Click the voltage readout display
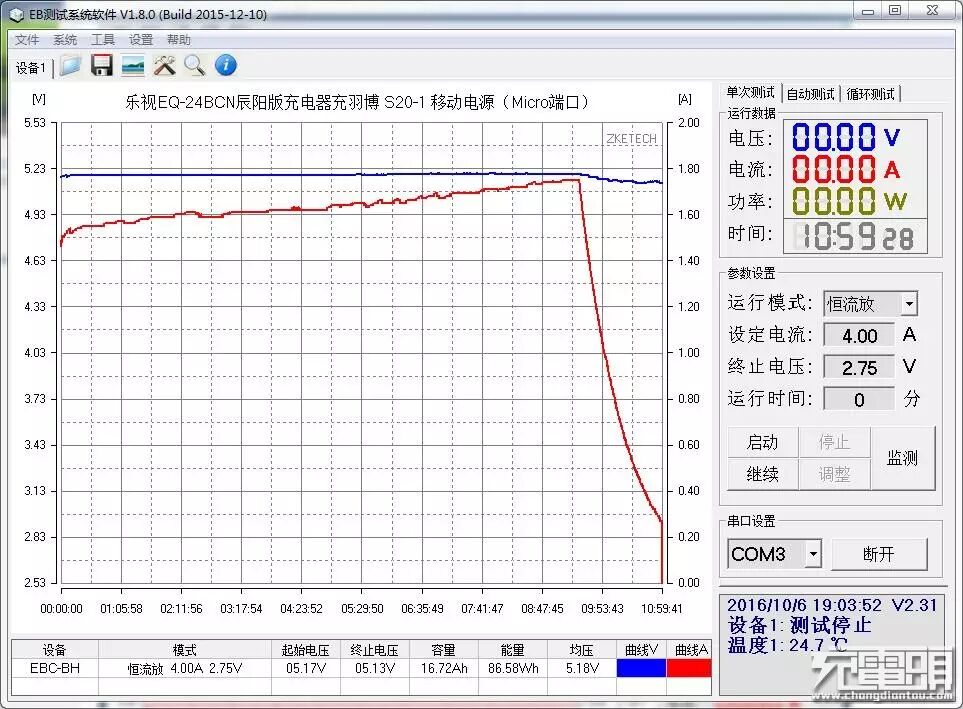This screenshot has width=963, height=709. click(x=846, y=137)
